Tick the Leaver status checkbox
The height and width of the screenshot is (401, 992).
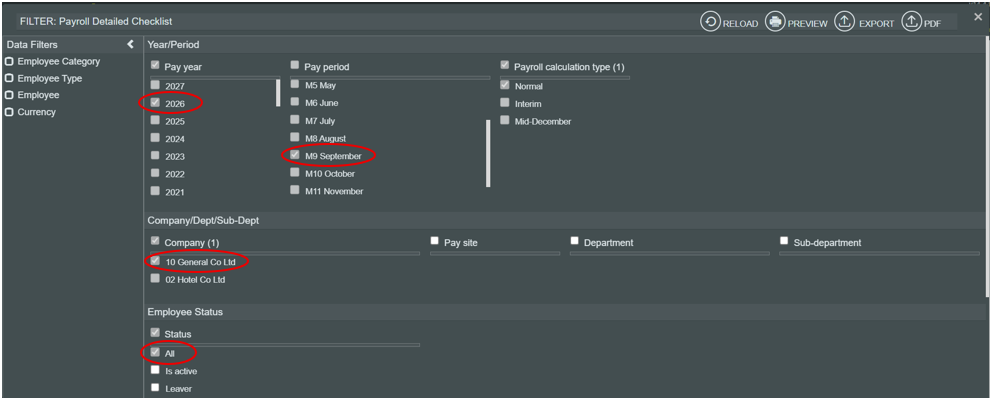point(156,388)
